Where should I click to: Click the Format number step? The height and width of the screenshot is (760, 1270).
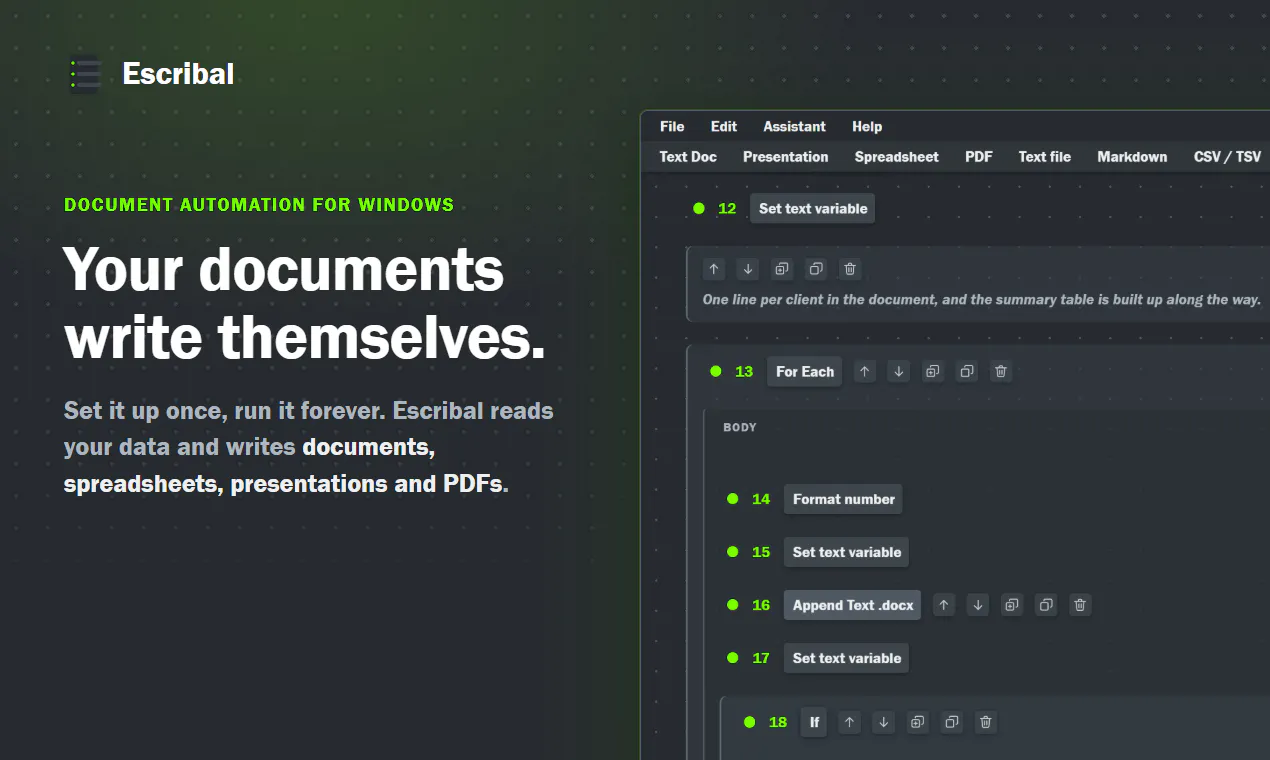(x=844, y=499)
